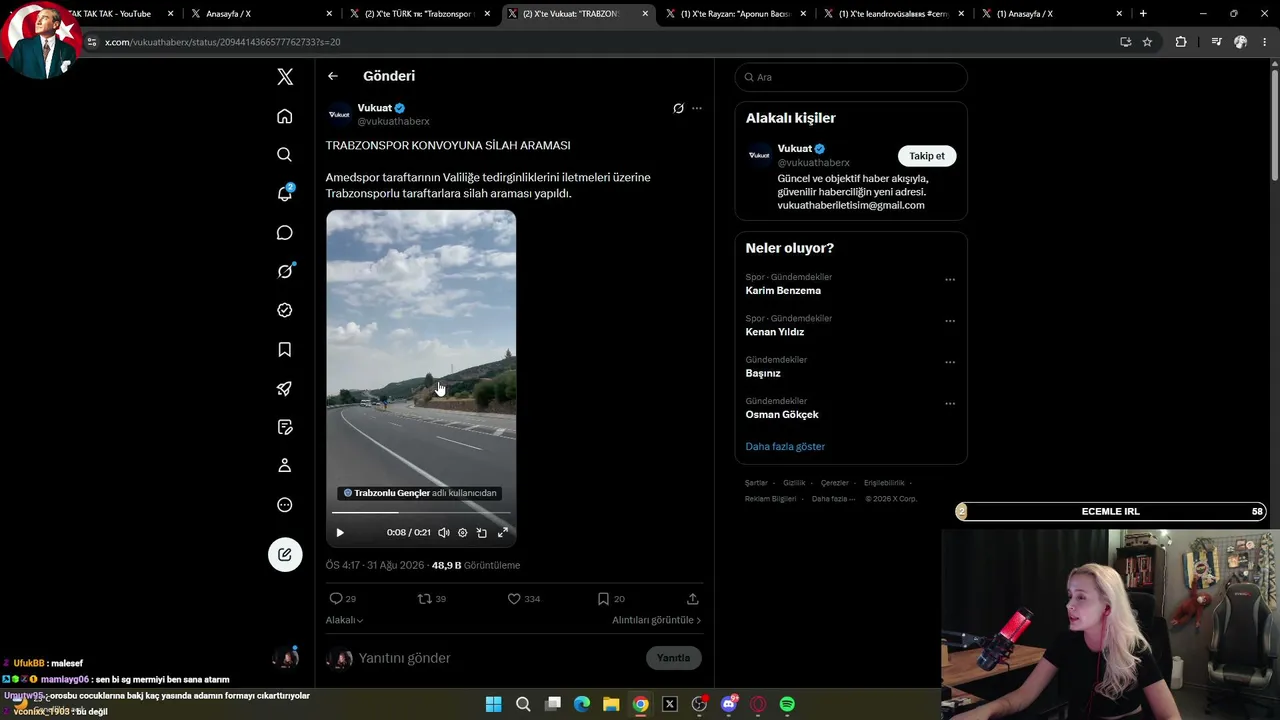Switch to the last Anasayfa / X tab
1280x720 pixels.
[x=1051, y=14]
